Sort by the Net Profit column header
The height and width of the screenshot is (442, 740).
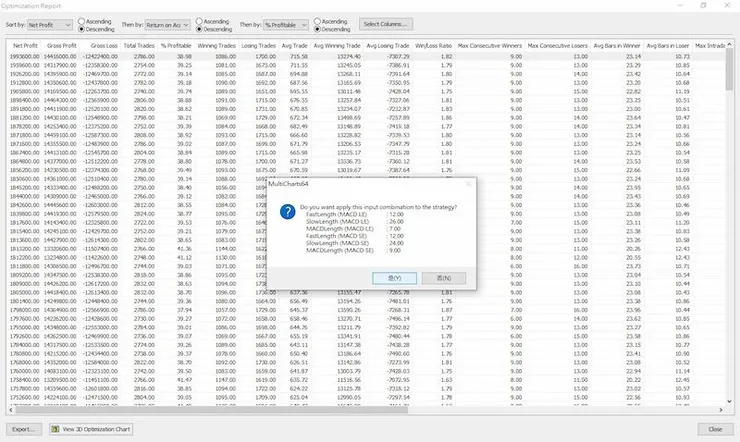25,46
